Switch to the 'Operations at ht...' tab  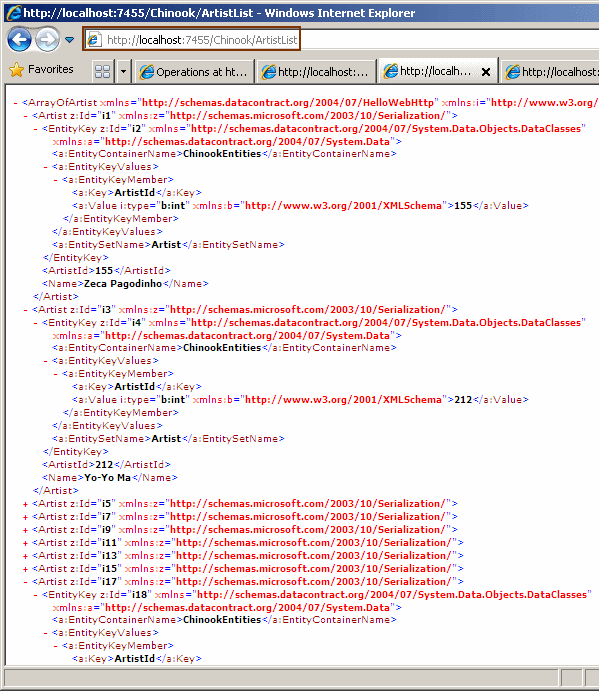click(194, 71)
